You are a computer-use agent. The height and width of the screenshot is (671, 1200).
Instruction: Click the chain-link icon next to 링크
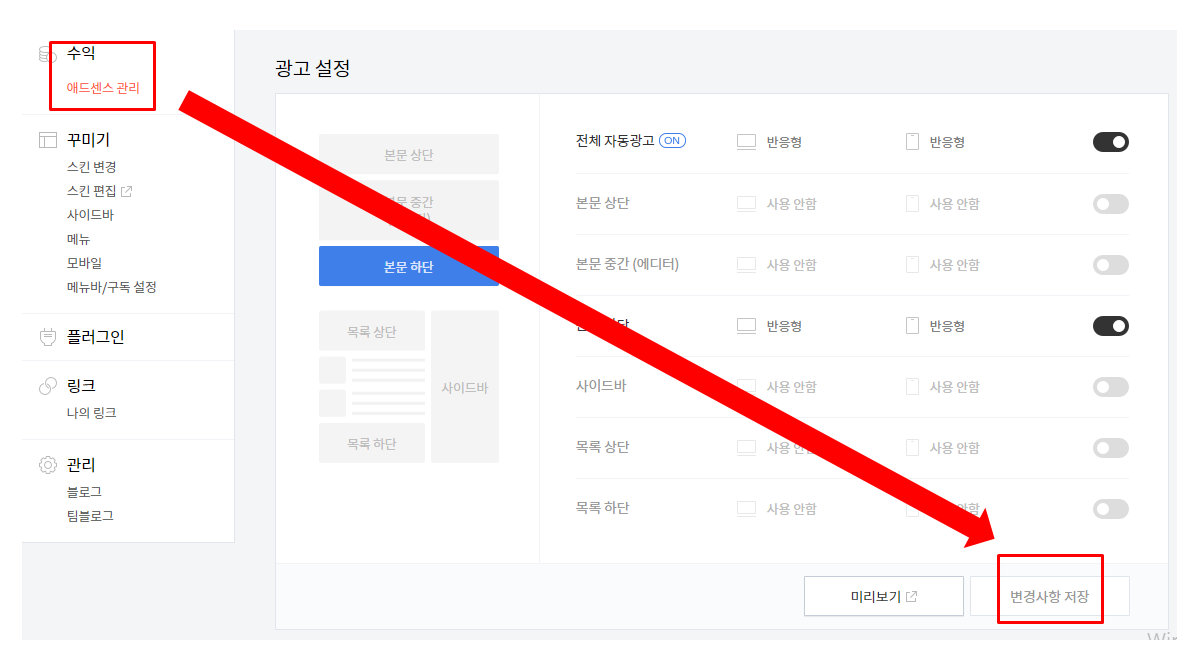coord(46,386)
